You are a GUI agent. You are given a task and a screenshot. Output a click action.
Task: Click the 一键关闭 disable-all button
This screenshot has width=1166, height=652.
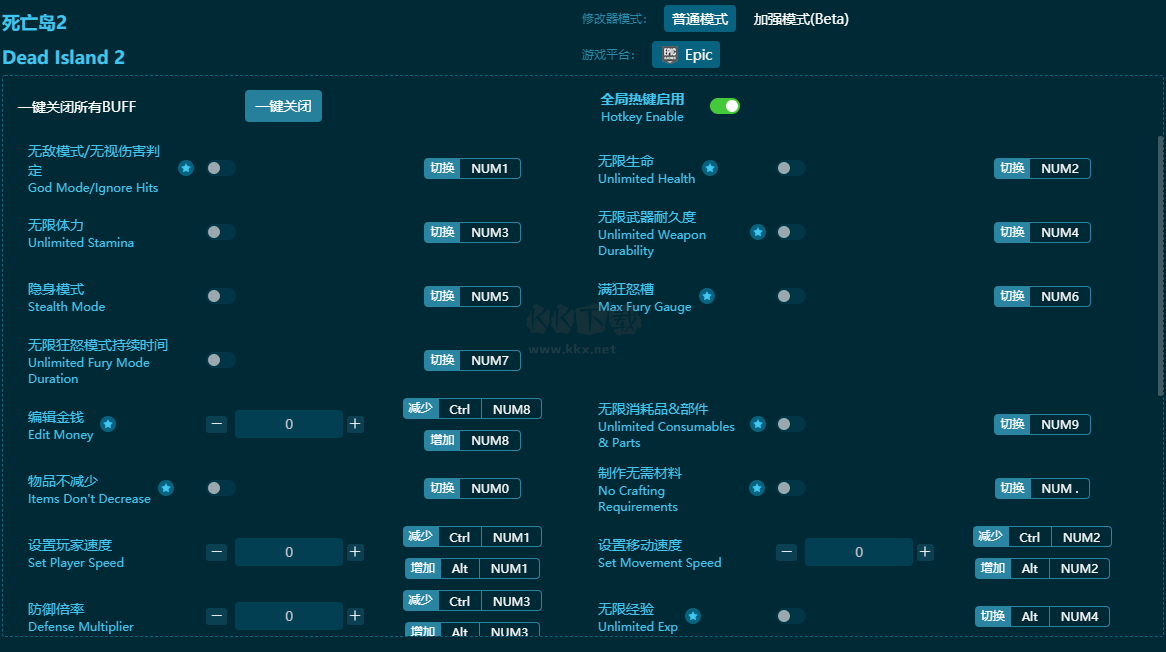[x=283, y=106]
